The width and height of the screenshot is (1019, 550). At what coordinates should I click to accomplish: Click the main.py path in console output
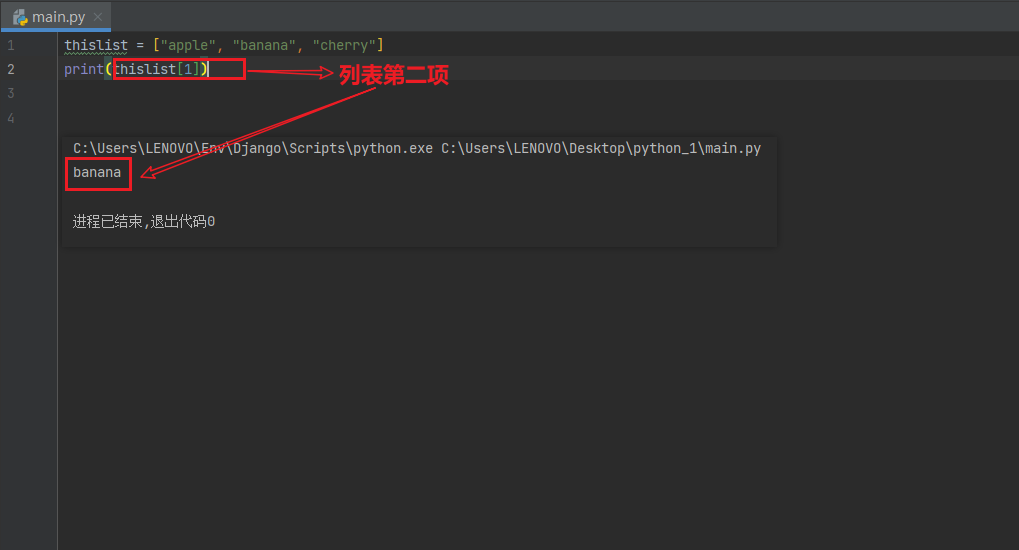coord(601,148)
